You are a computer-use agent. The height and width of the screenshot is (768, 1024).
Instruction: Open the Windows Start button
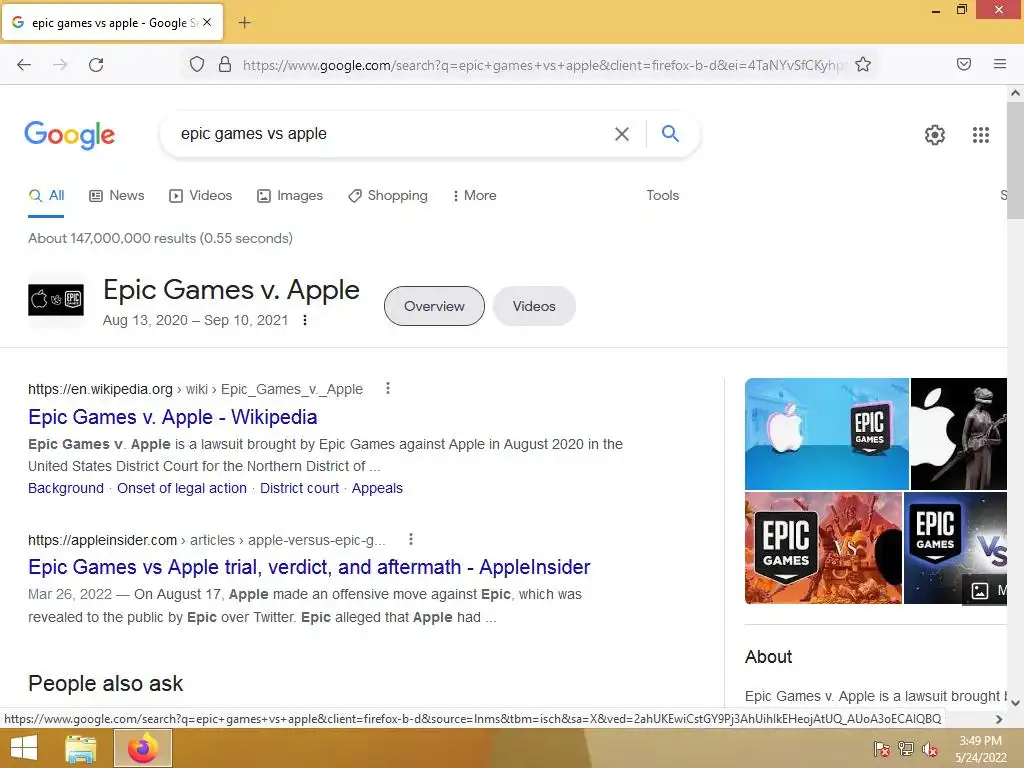tap(24, 748)
